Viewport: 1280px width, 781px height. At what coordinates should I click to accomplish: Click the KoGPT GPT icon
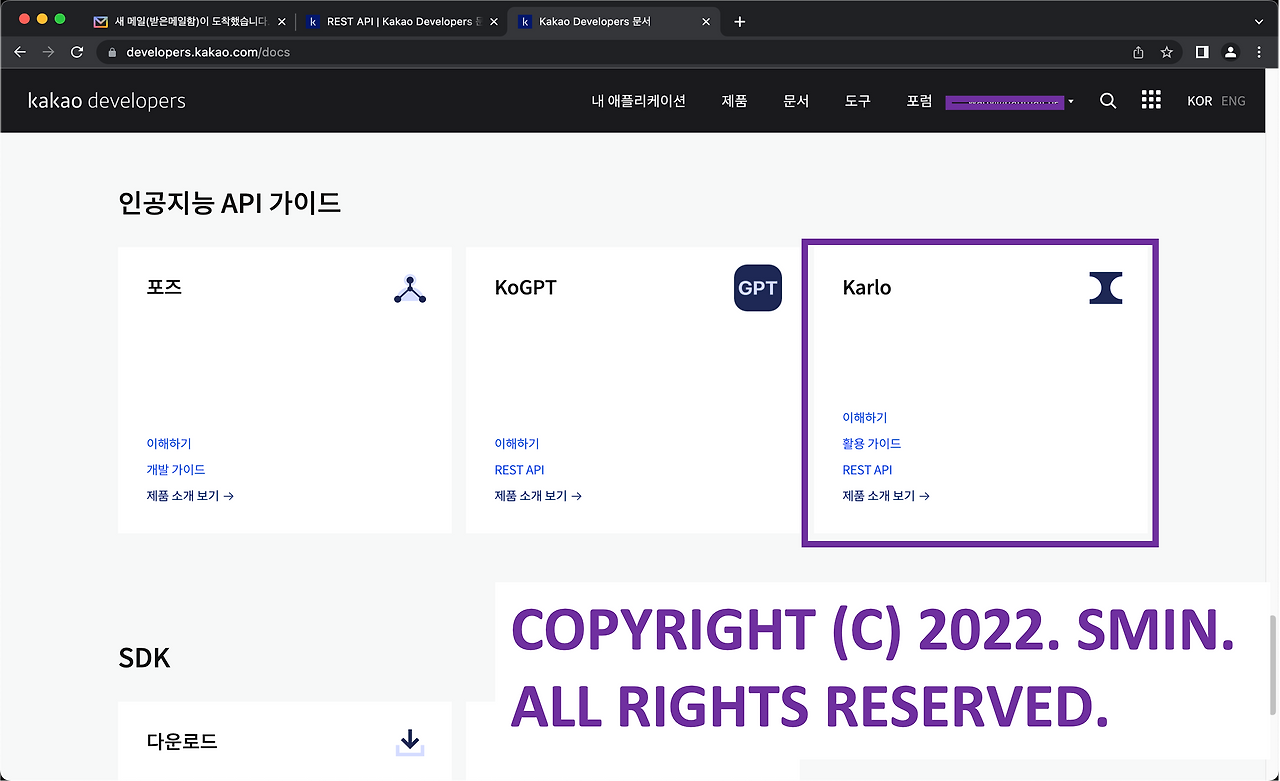point(757,288)
